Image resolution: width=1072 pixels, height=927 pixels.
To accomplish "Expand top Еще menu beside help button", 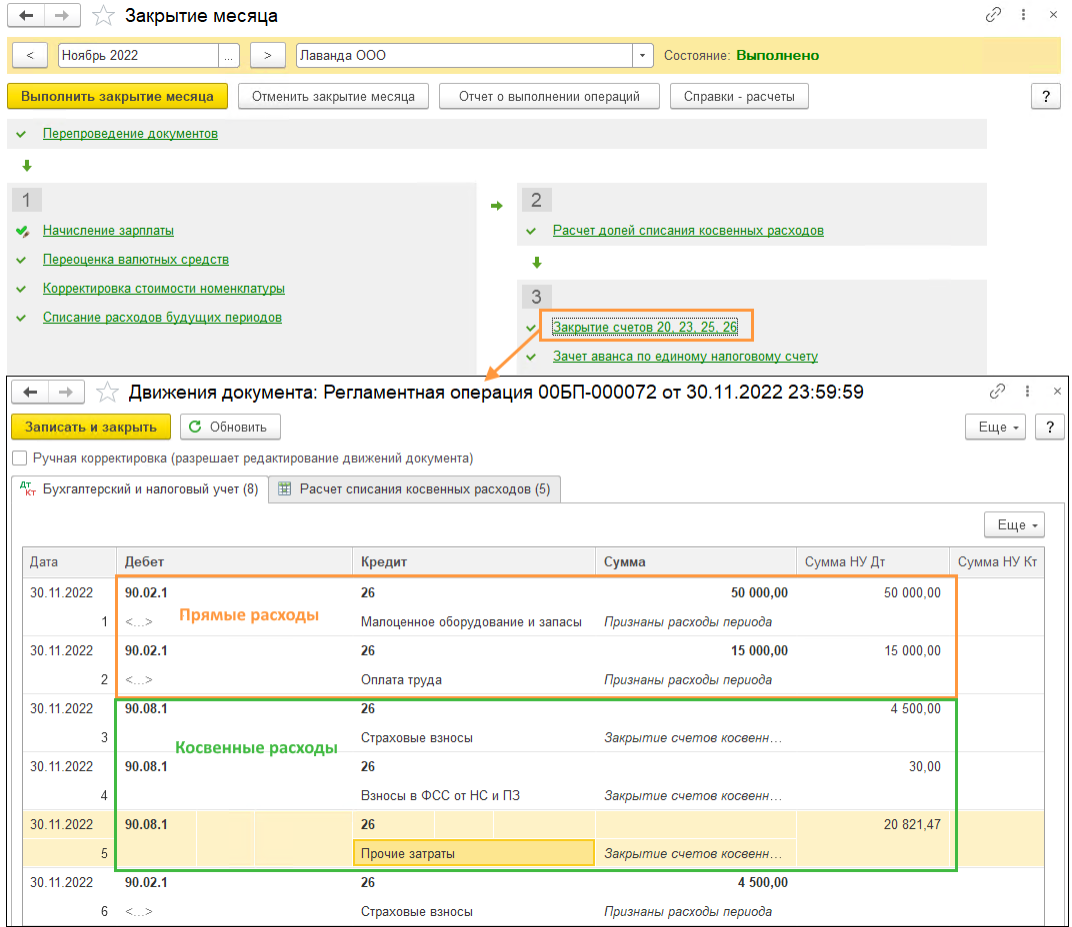I will (995, 427).
